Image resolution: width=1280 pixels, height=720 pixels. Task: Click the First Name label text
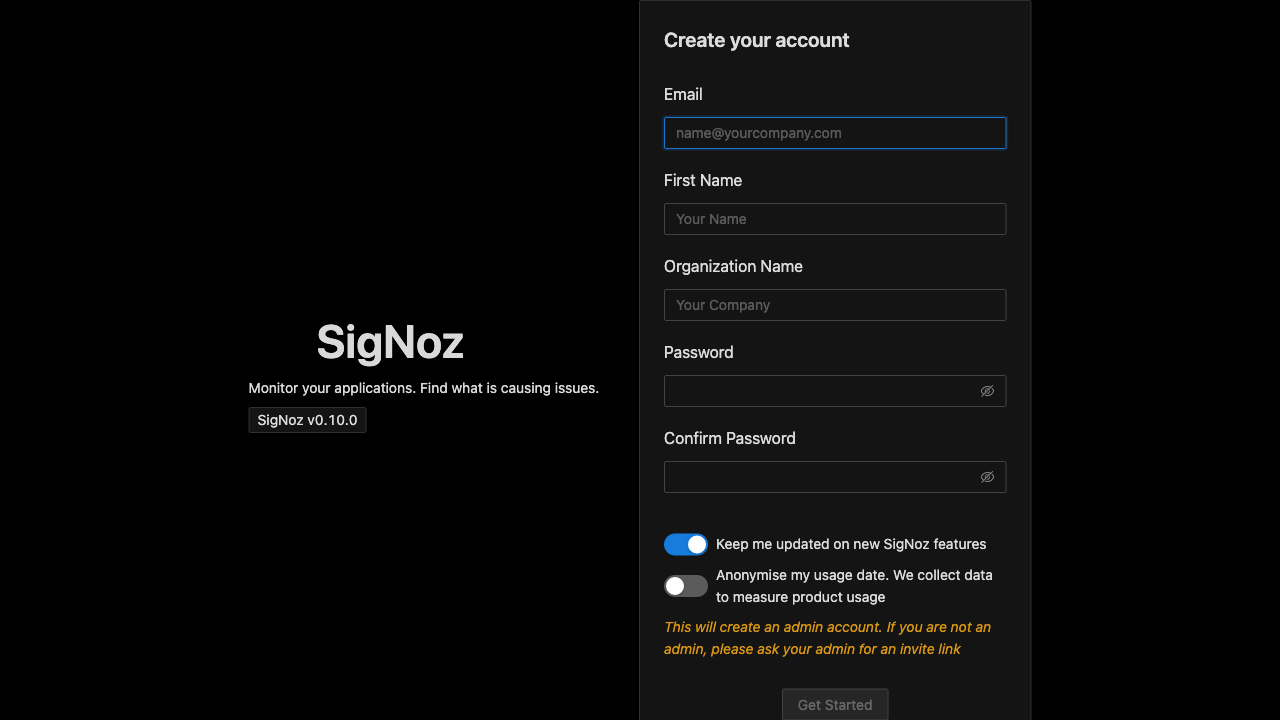coord(703,180)
